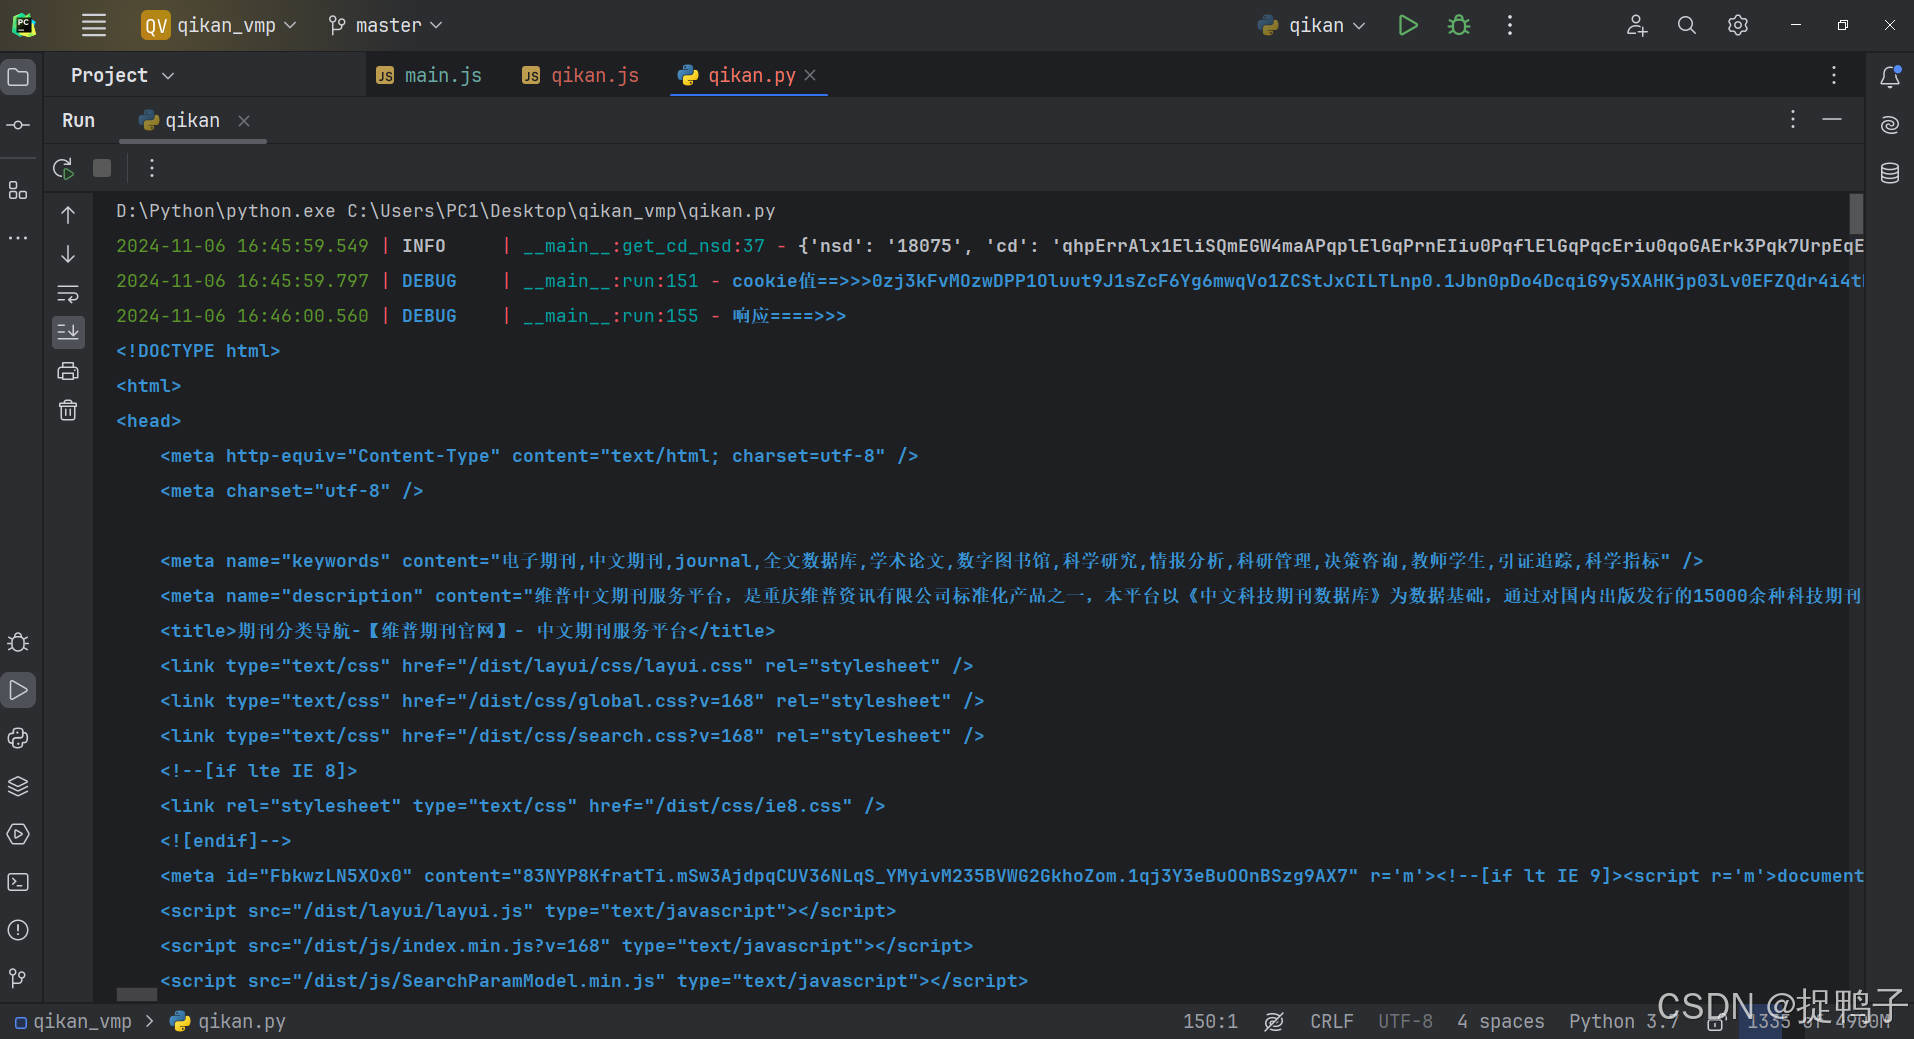Screen dimensions: 1914x1039
Task: Open IDE settings gear menu
Action: pos(1738,25)
